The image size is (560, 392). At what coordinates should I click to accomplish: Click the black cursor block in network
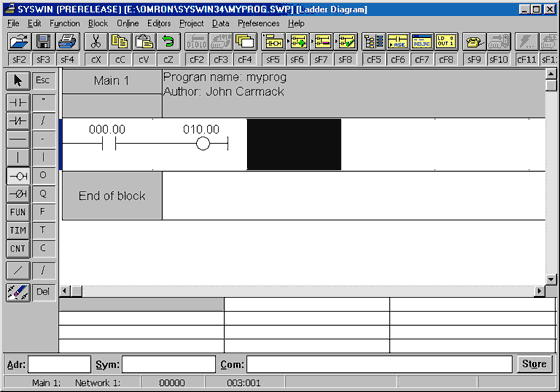[x=294, y=145]
